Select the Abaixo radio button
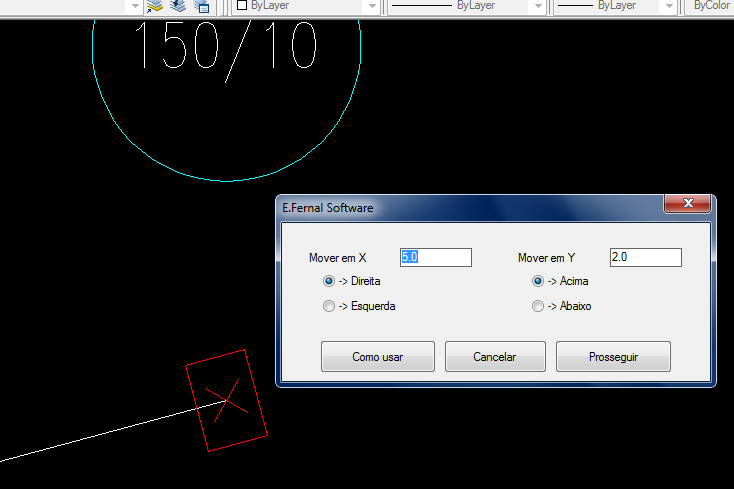The width and height of the screenshot is (734, 489). point(538,306)
